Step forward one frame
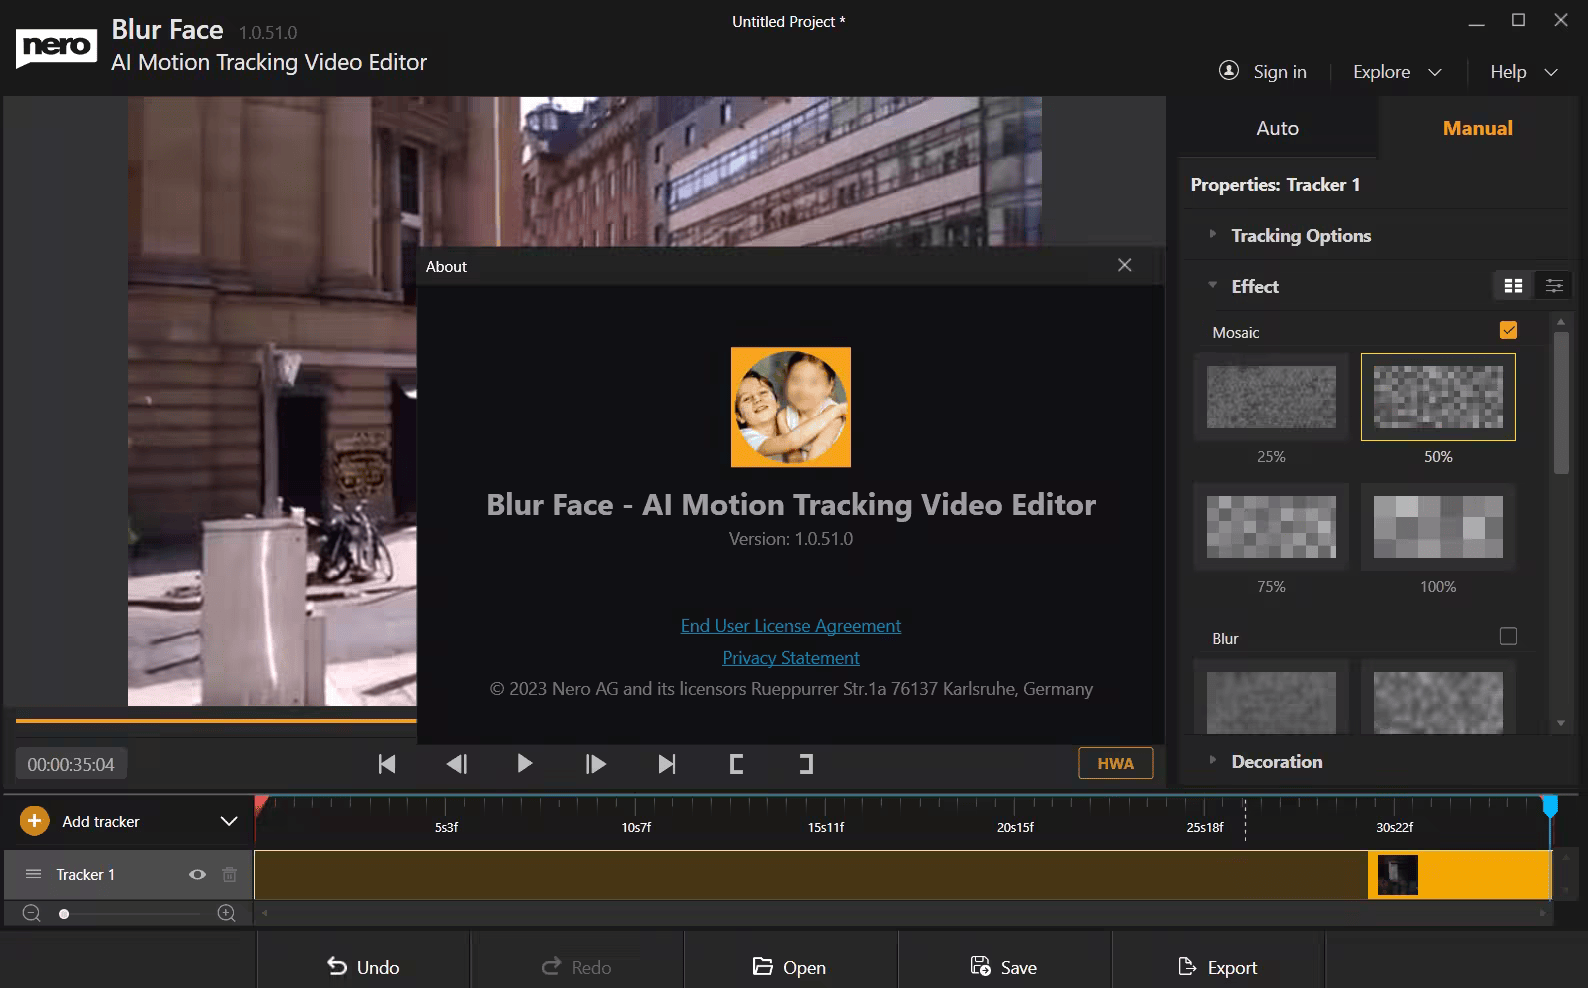 [x=595, y=764]
